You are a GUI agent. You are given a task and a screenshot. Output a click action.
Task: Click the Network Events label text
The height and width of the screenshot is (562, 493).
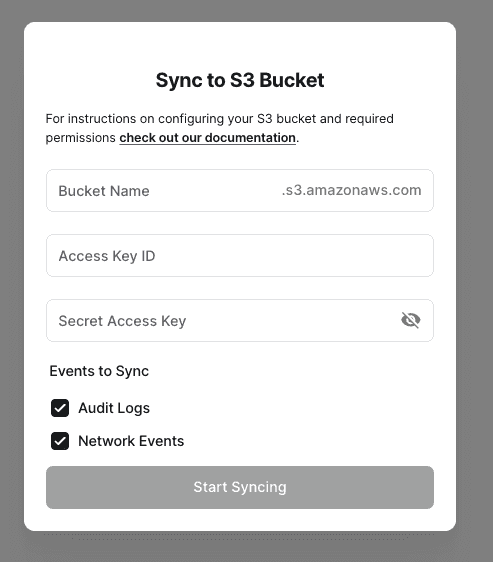[131, 441]
